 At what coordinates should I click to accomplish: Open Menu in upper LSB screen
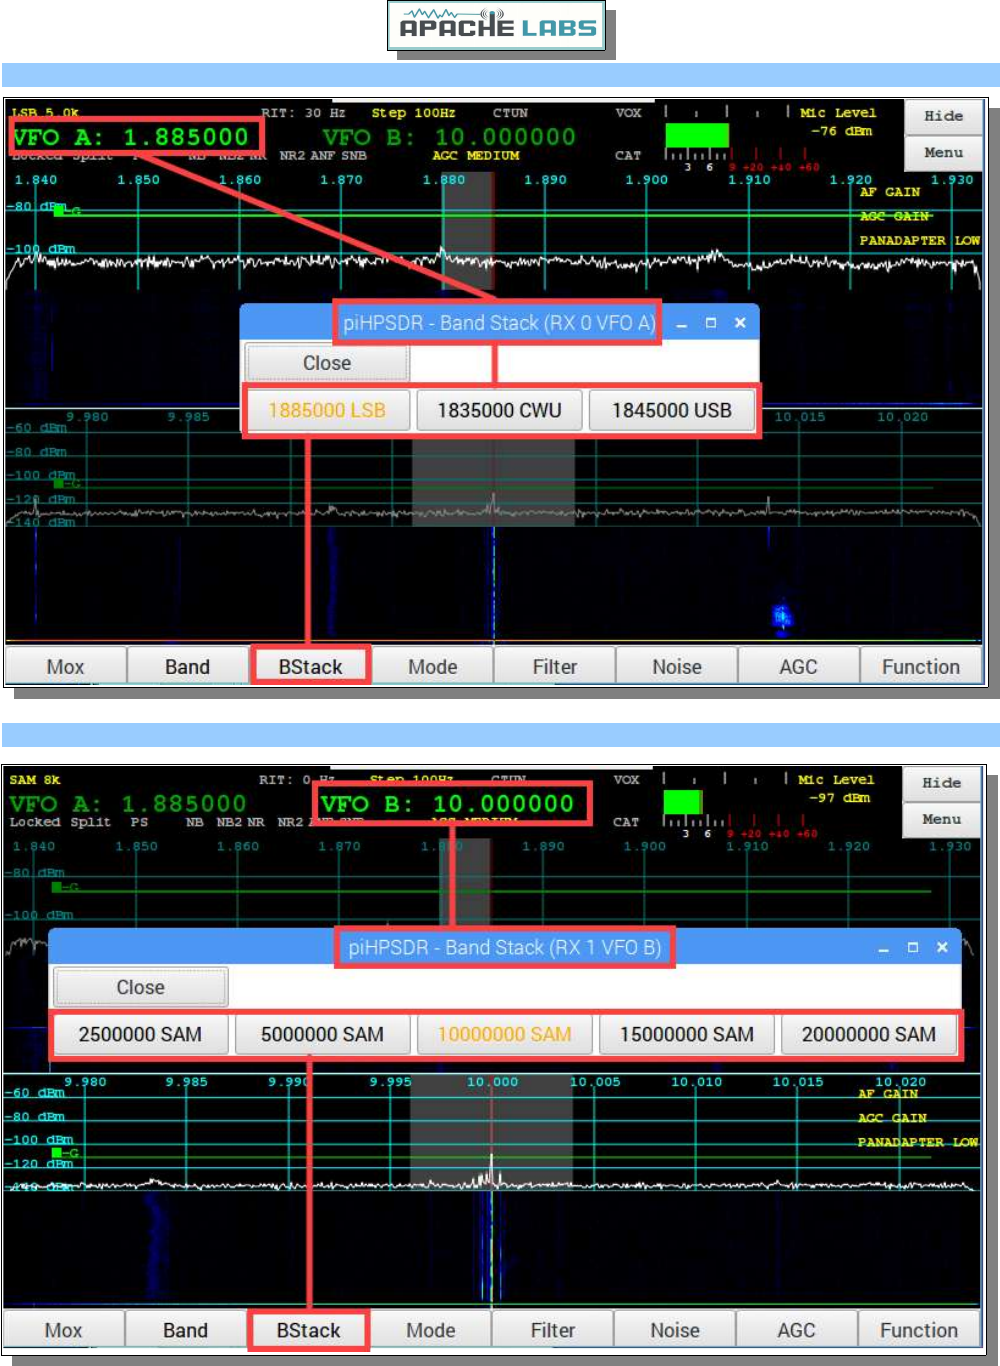tap(943, 152)
